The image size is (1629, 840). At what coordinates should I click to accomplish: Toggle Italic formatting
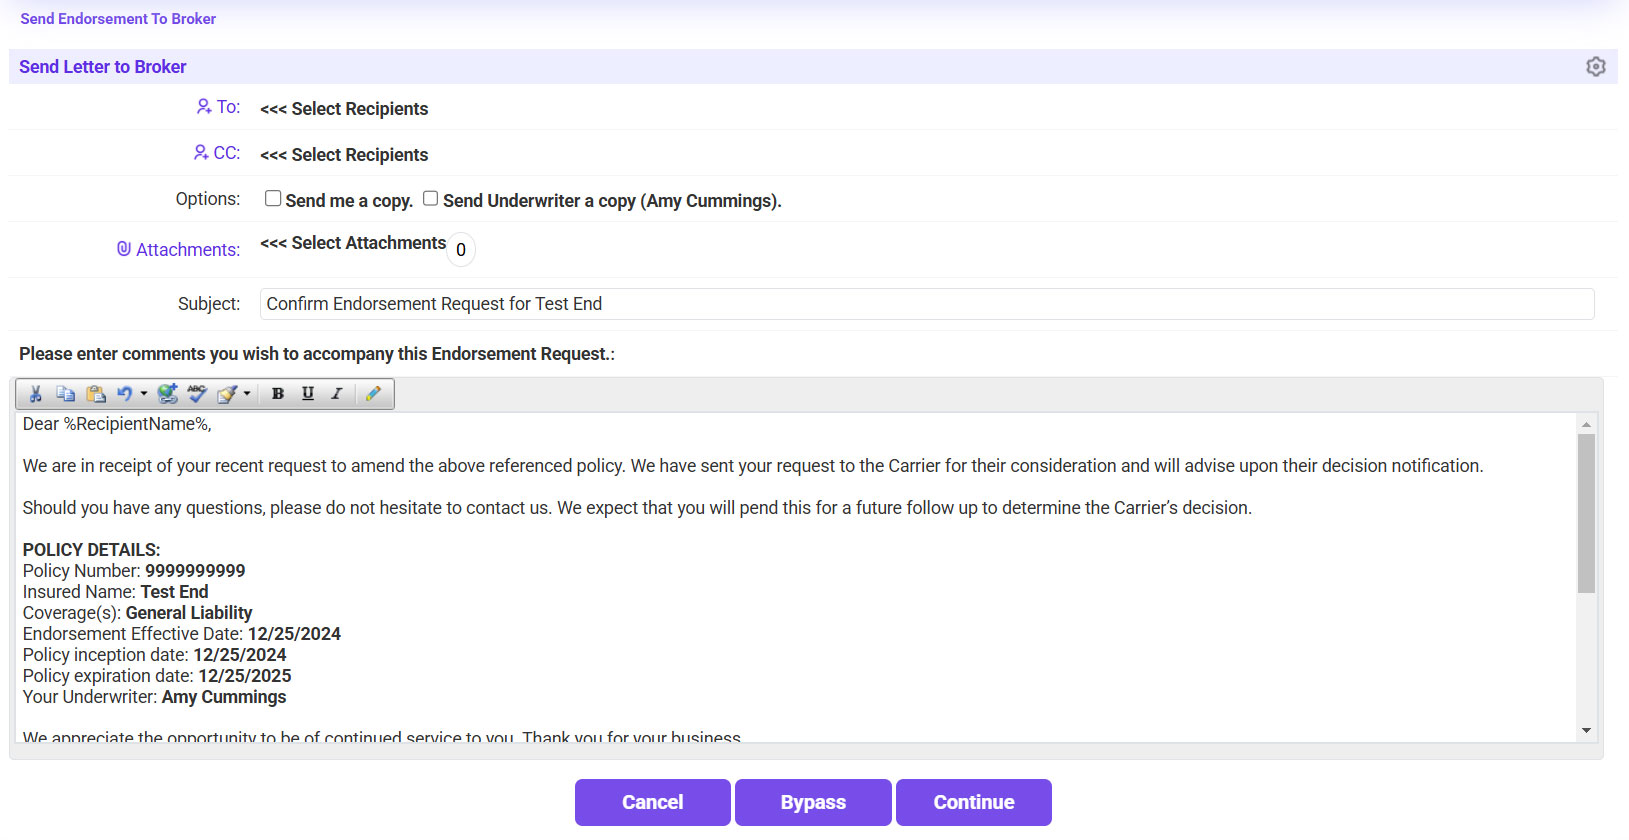[337, 394]
